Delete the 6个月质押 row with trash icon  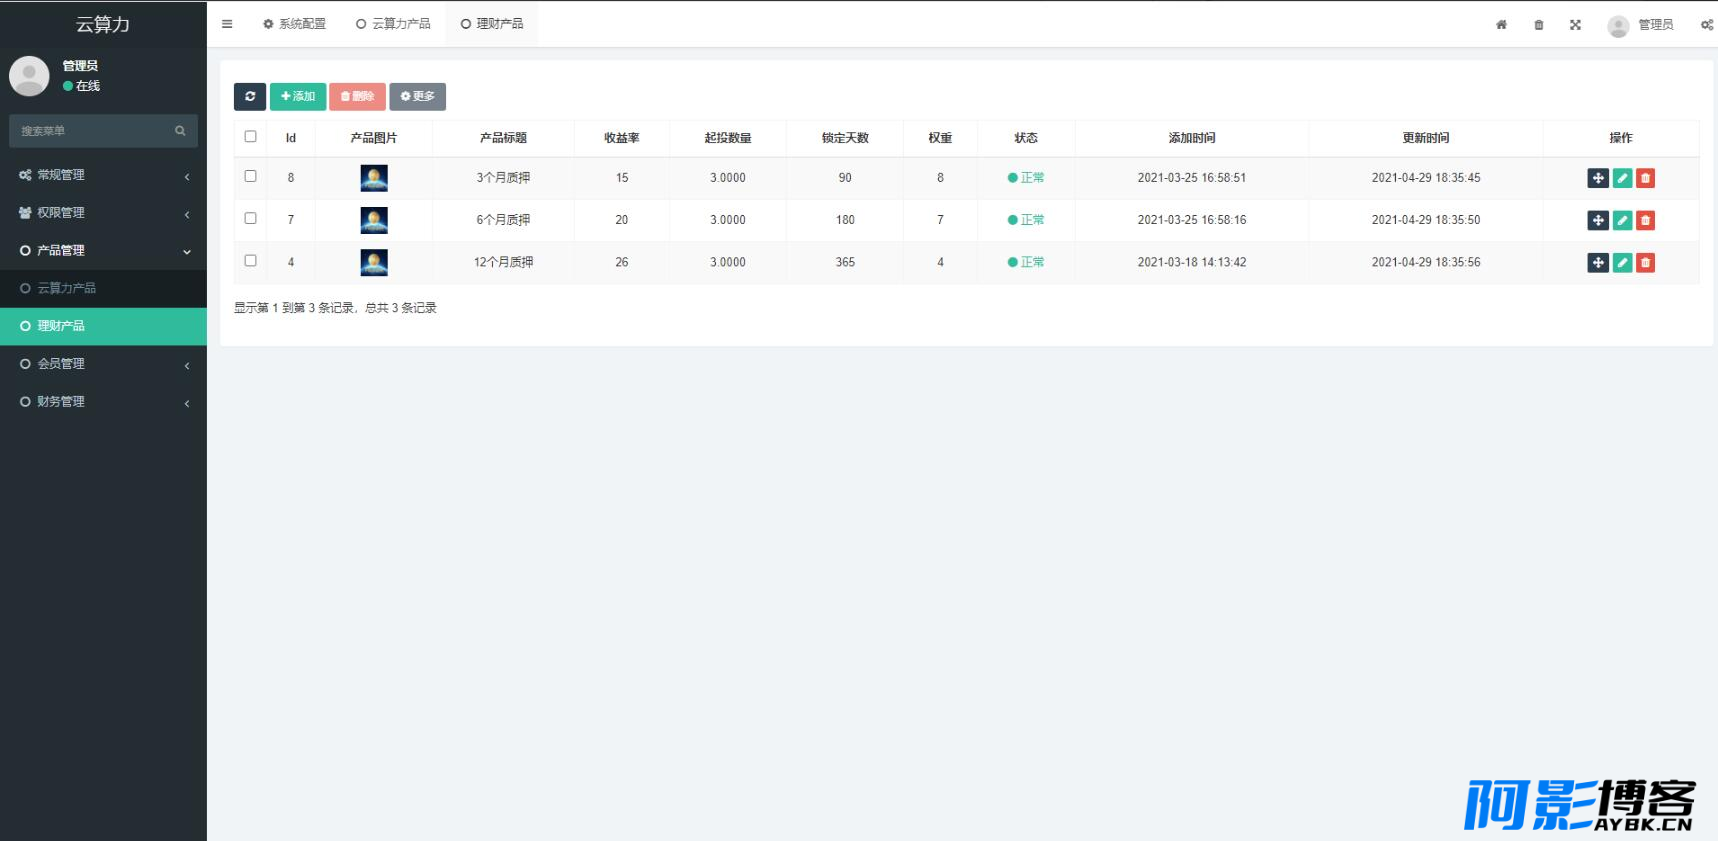tap(1645, 220)
